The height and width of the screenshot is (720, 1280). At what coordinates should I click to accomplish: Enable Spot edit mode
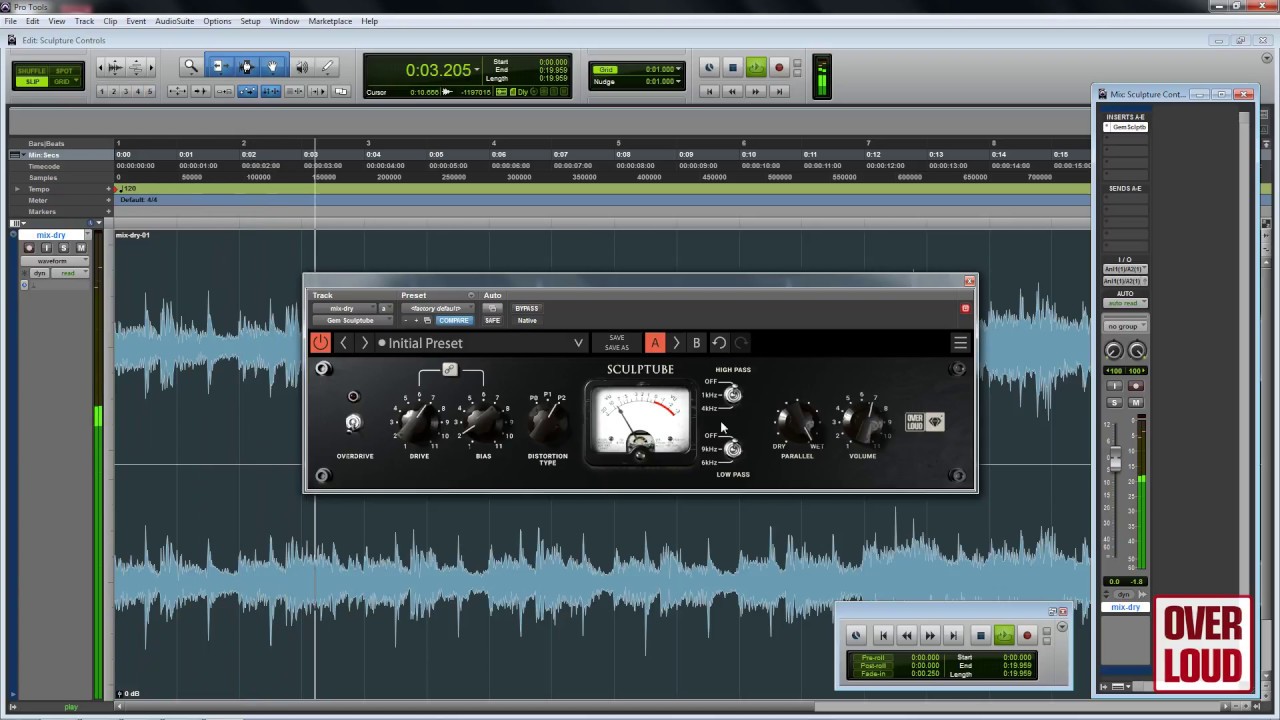tap(65, 71)
